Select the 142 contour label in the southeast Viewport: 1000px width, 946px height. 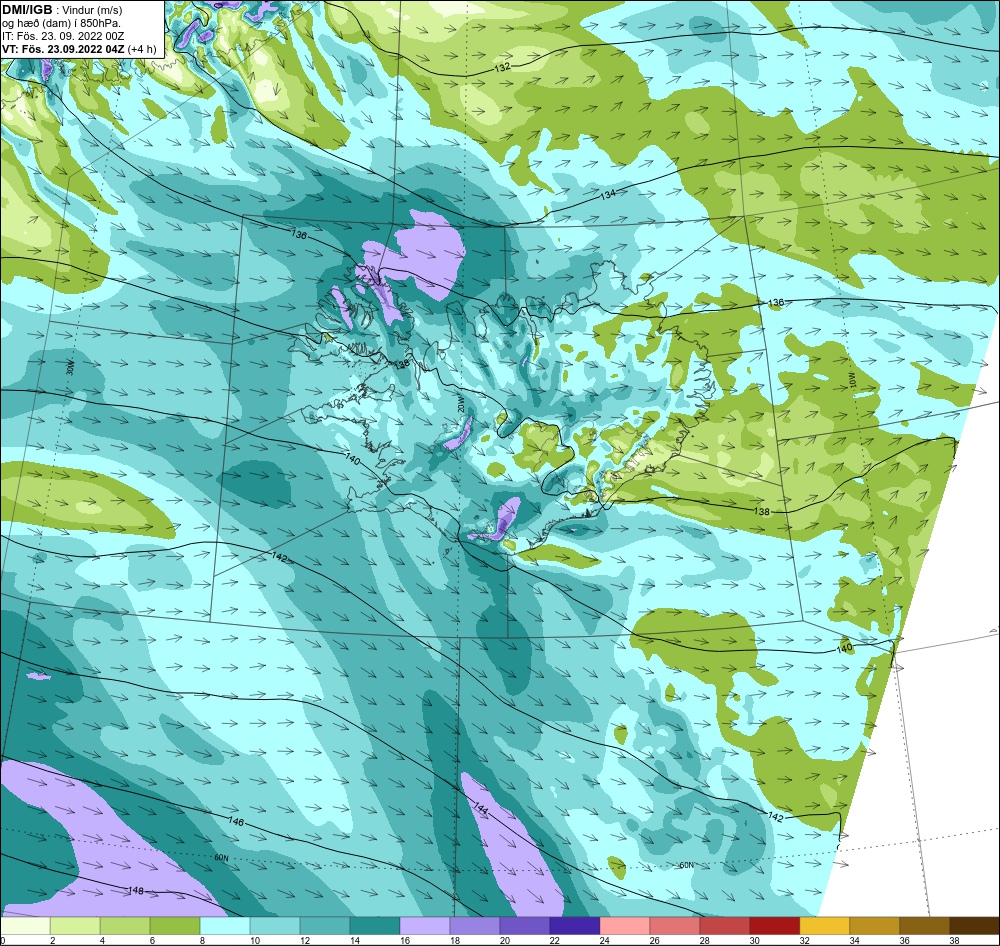tap(776, 817)
